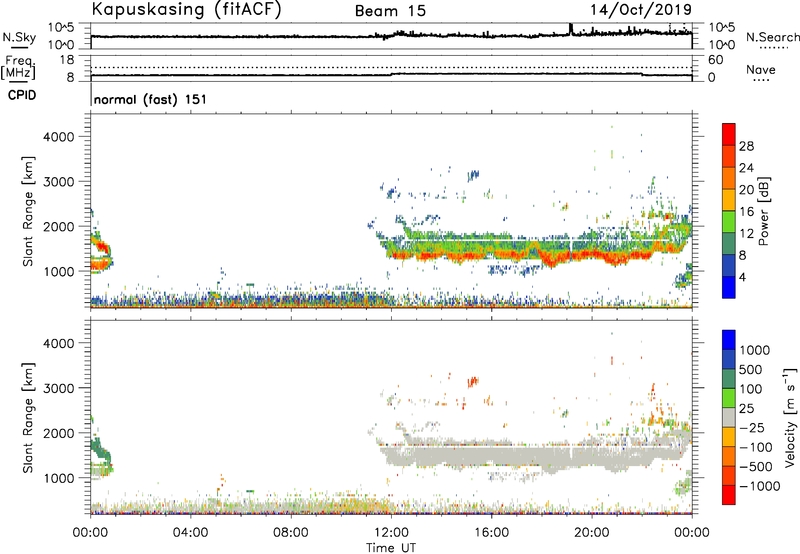800x554 pixels.
Task: Click the '16:00' time axis label
Action: click(491, 533)
